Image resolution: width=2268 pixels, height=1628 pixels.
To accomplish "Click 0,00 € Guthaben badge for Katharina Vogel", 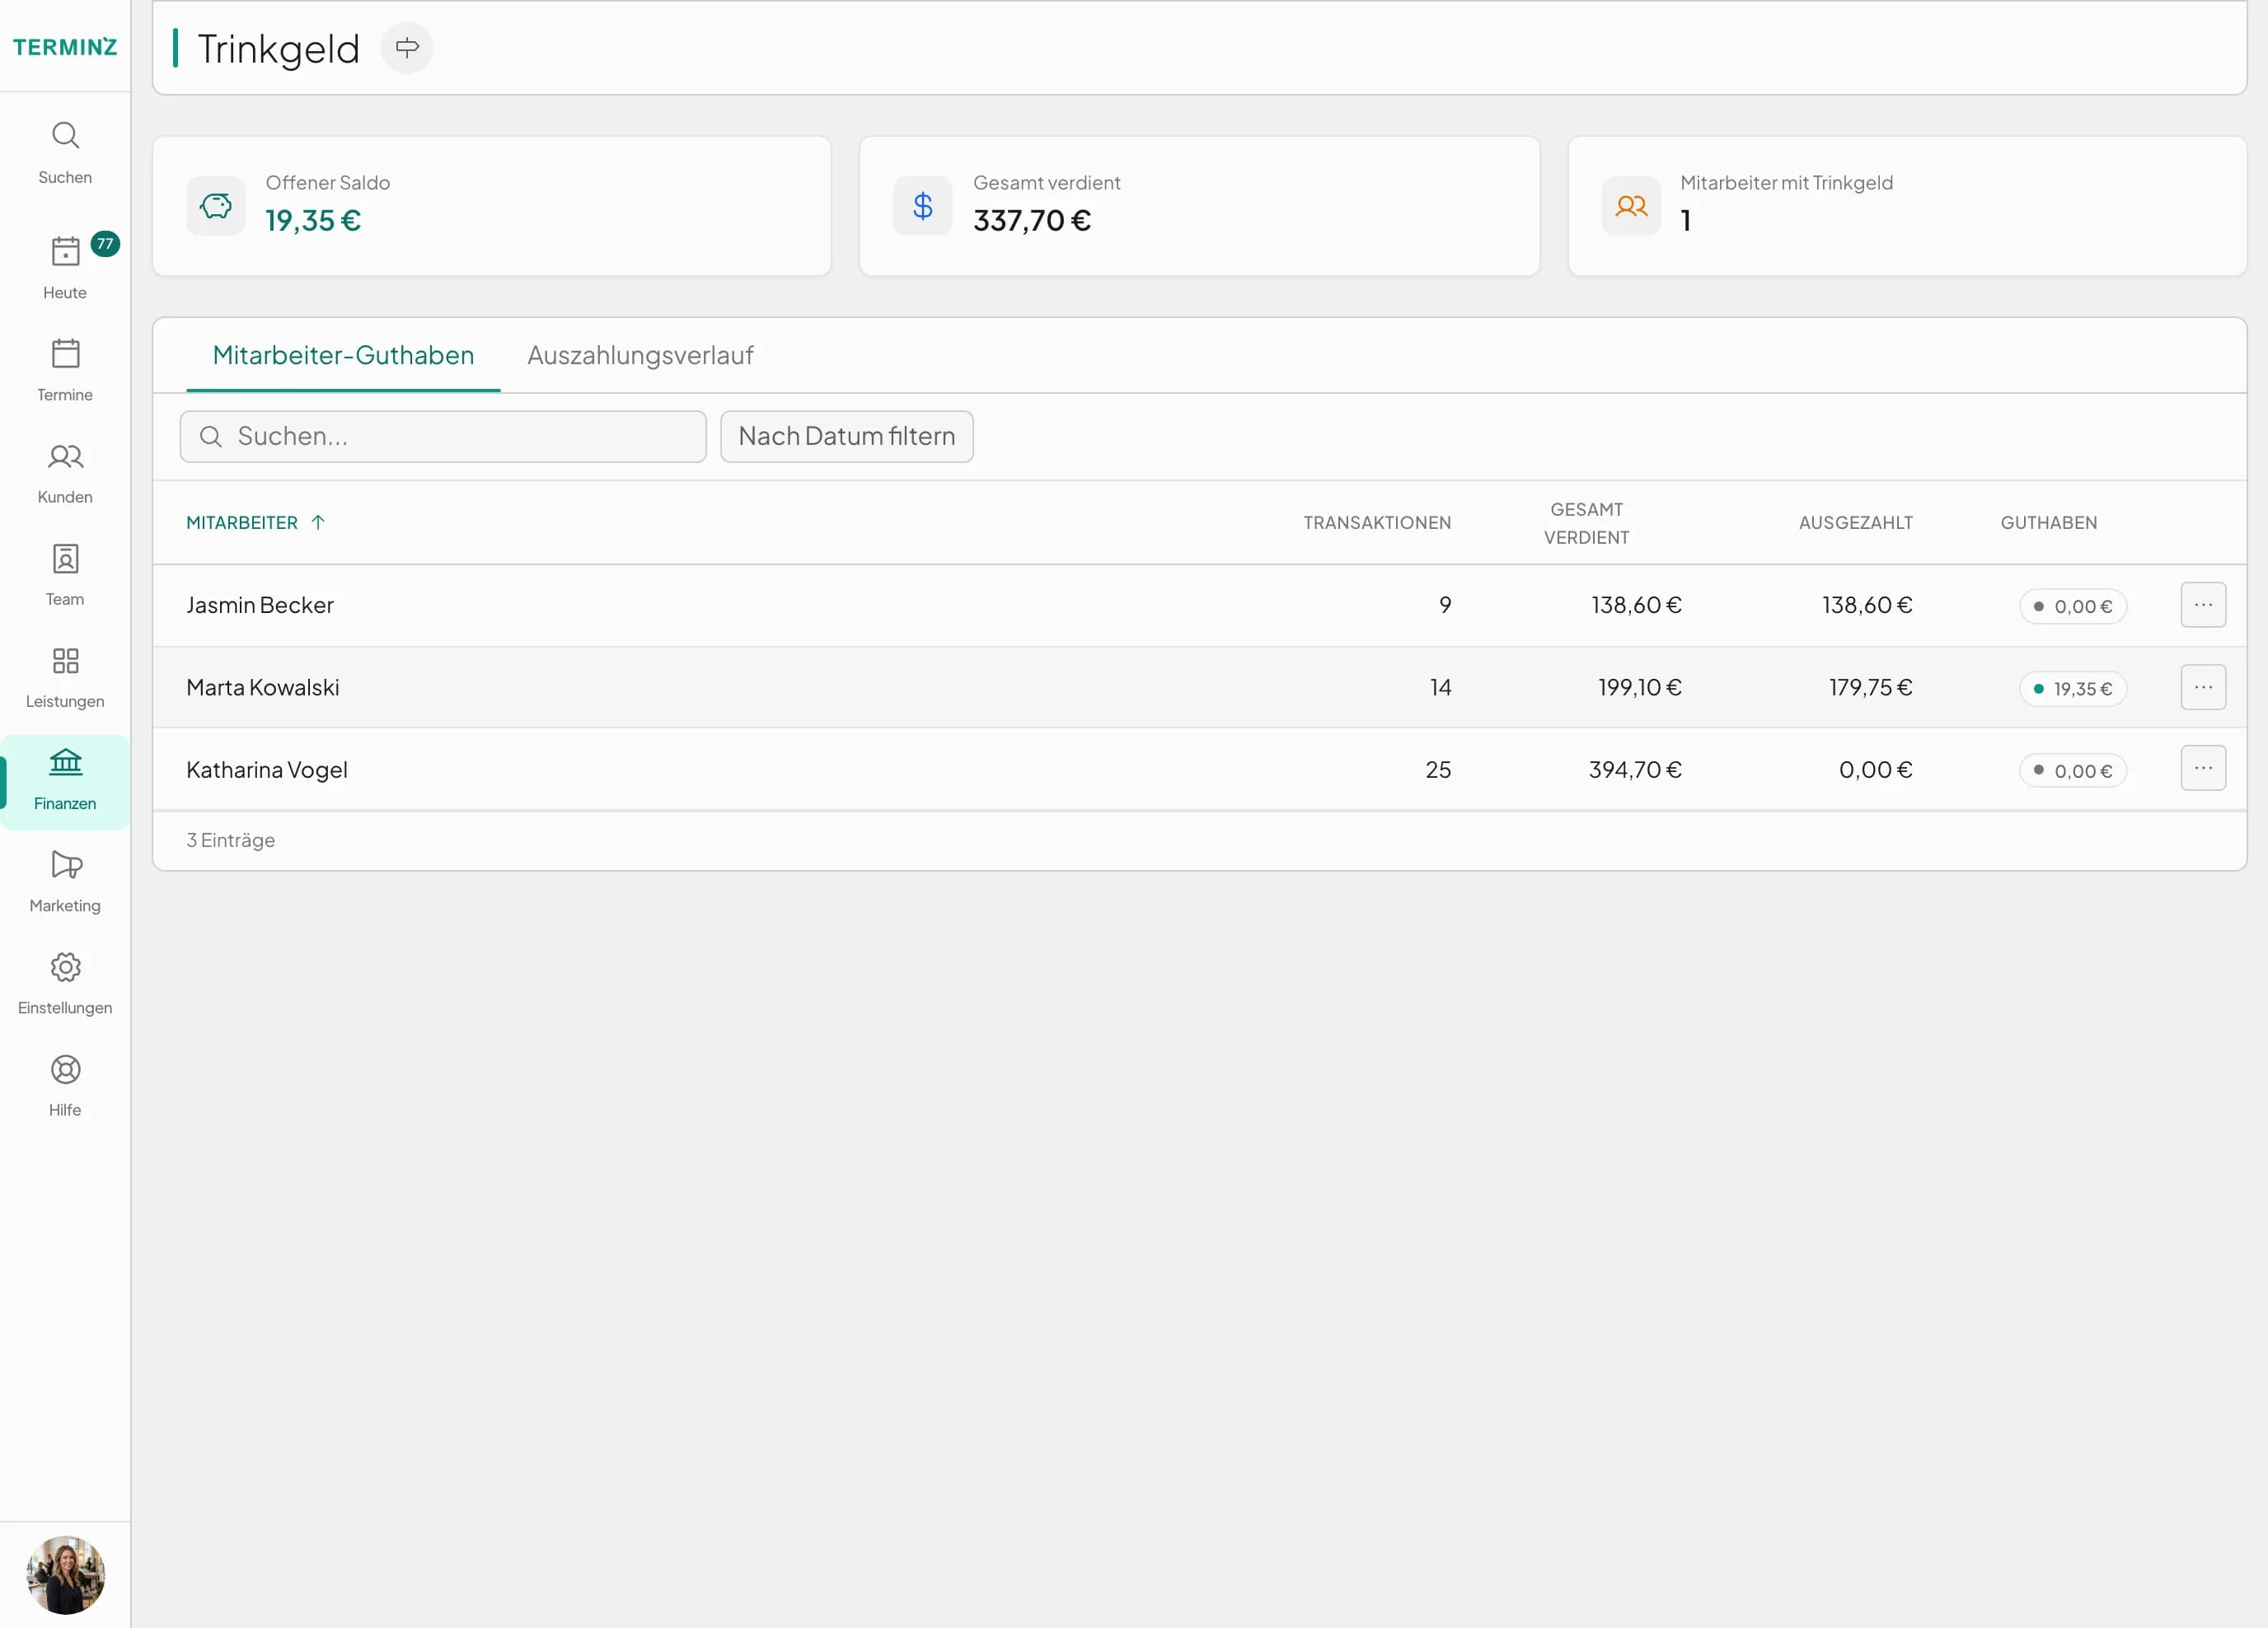I will coord(2073,770).
